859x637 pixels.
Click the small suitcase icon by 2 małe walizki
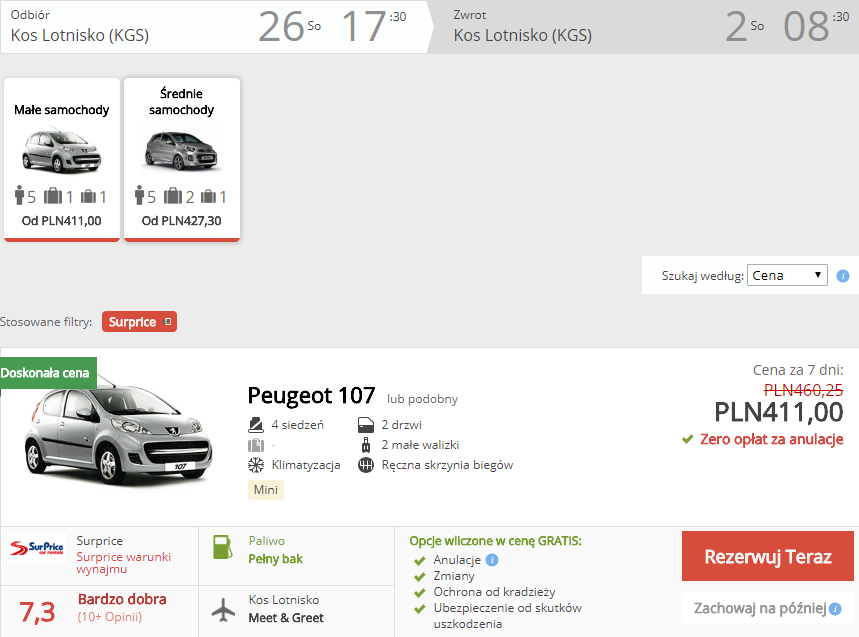pyautogui.click(x=366, y=445)
